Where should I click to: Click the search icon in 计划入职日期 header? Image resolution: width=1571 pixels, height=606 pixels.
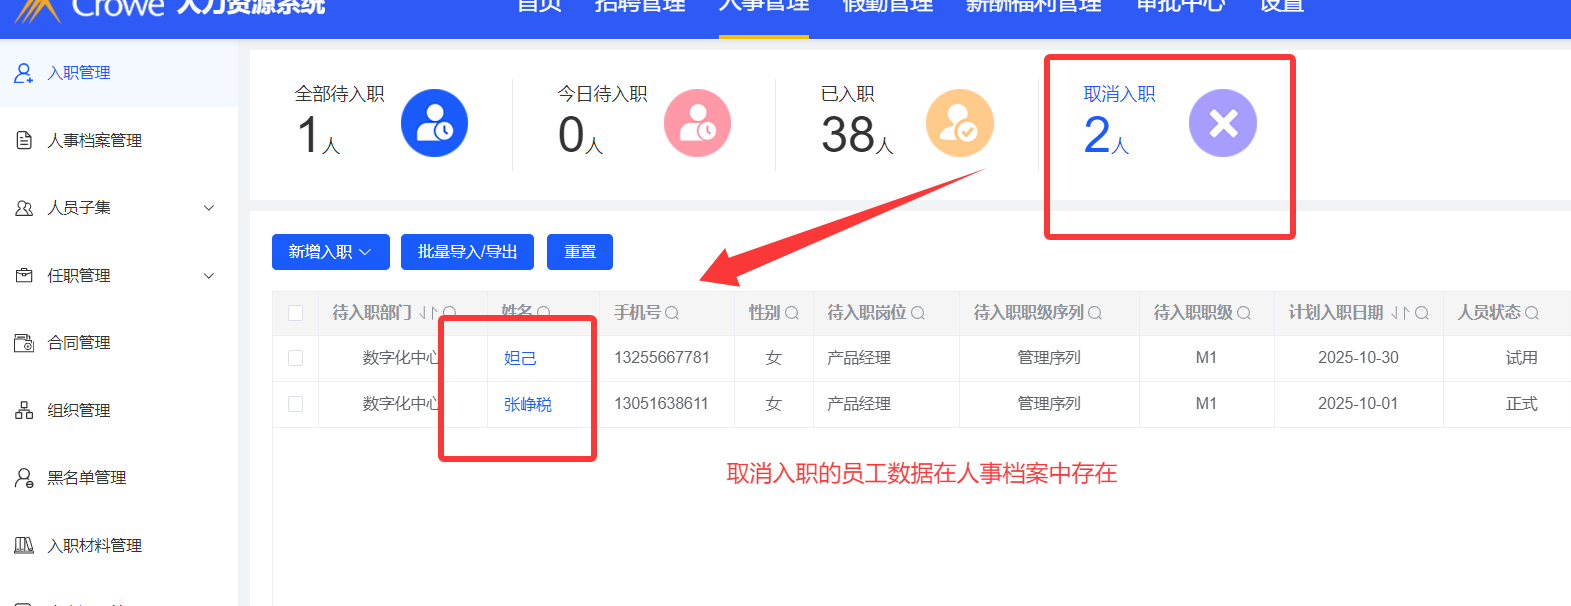click(1422, 313)
